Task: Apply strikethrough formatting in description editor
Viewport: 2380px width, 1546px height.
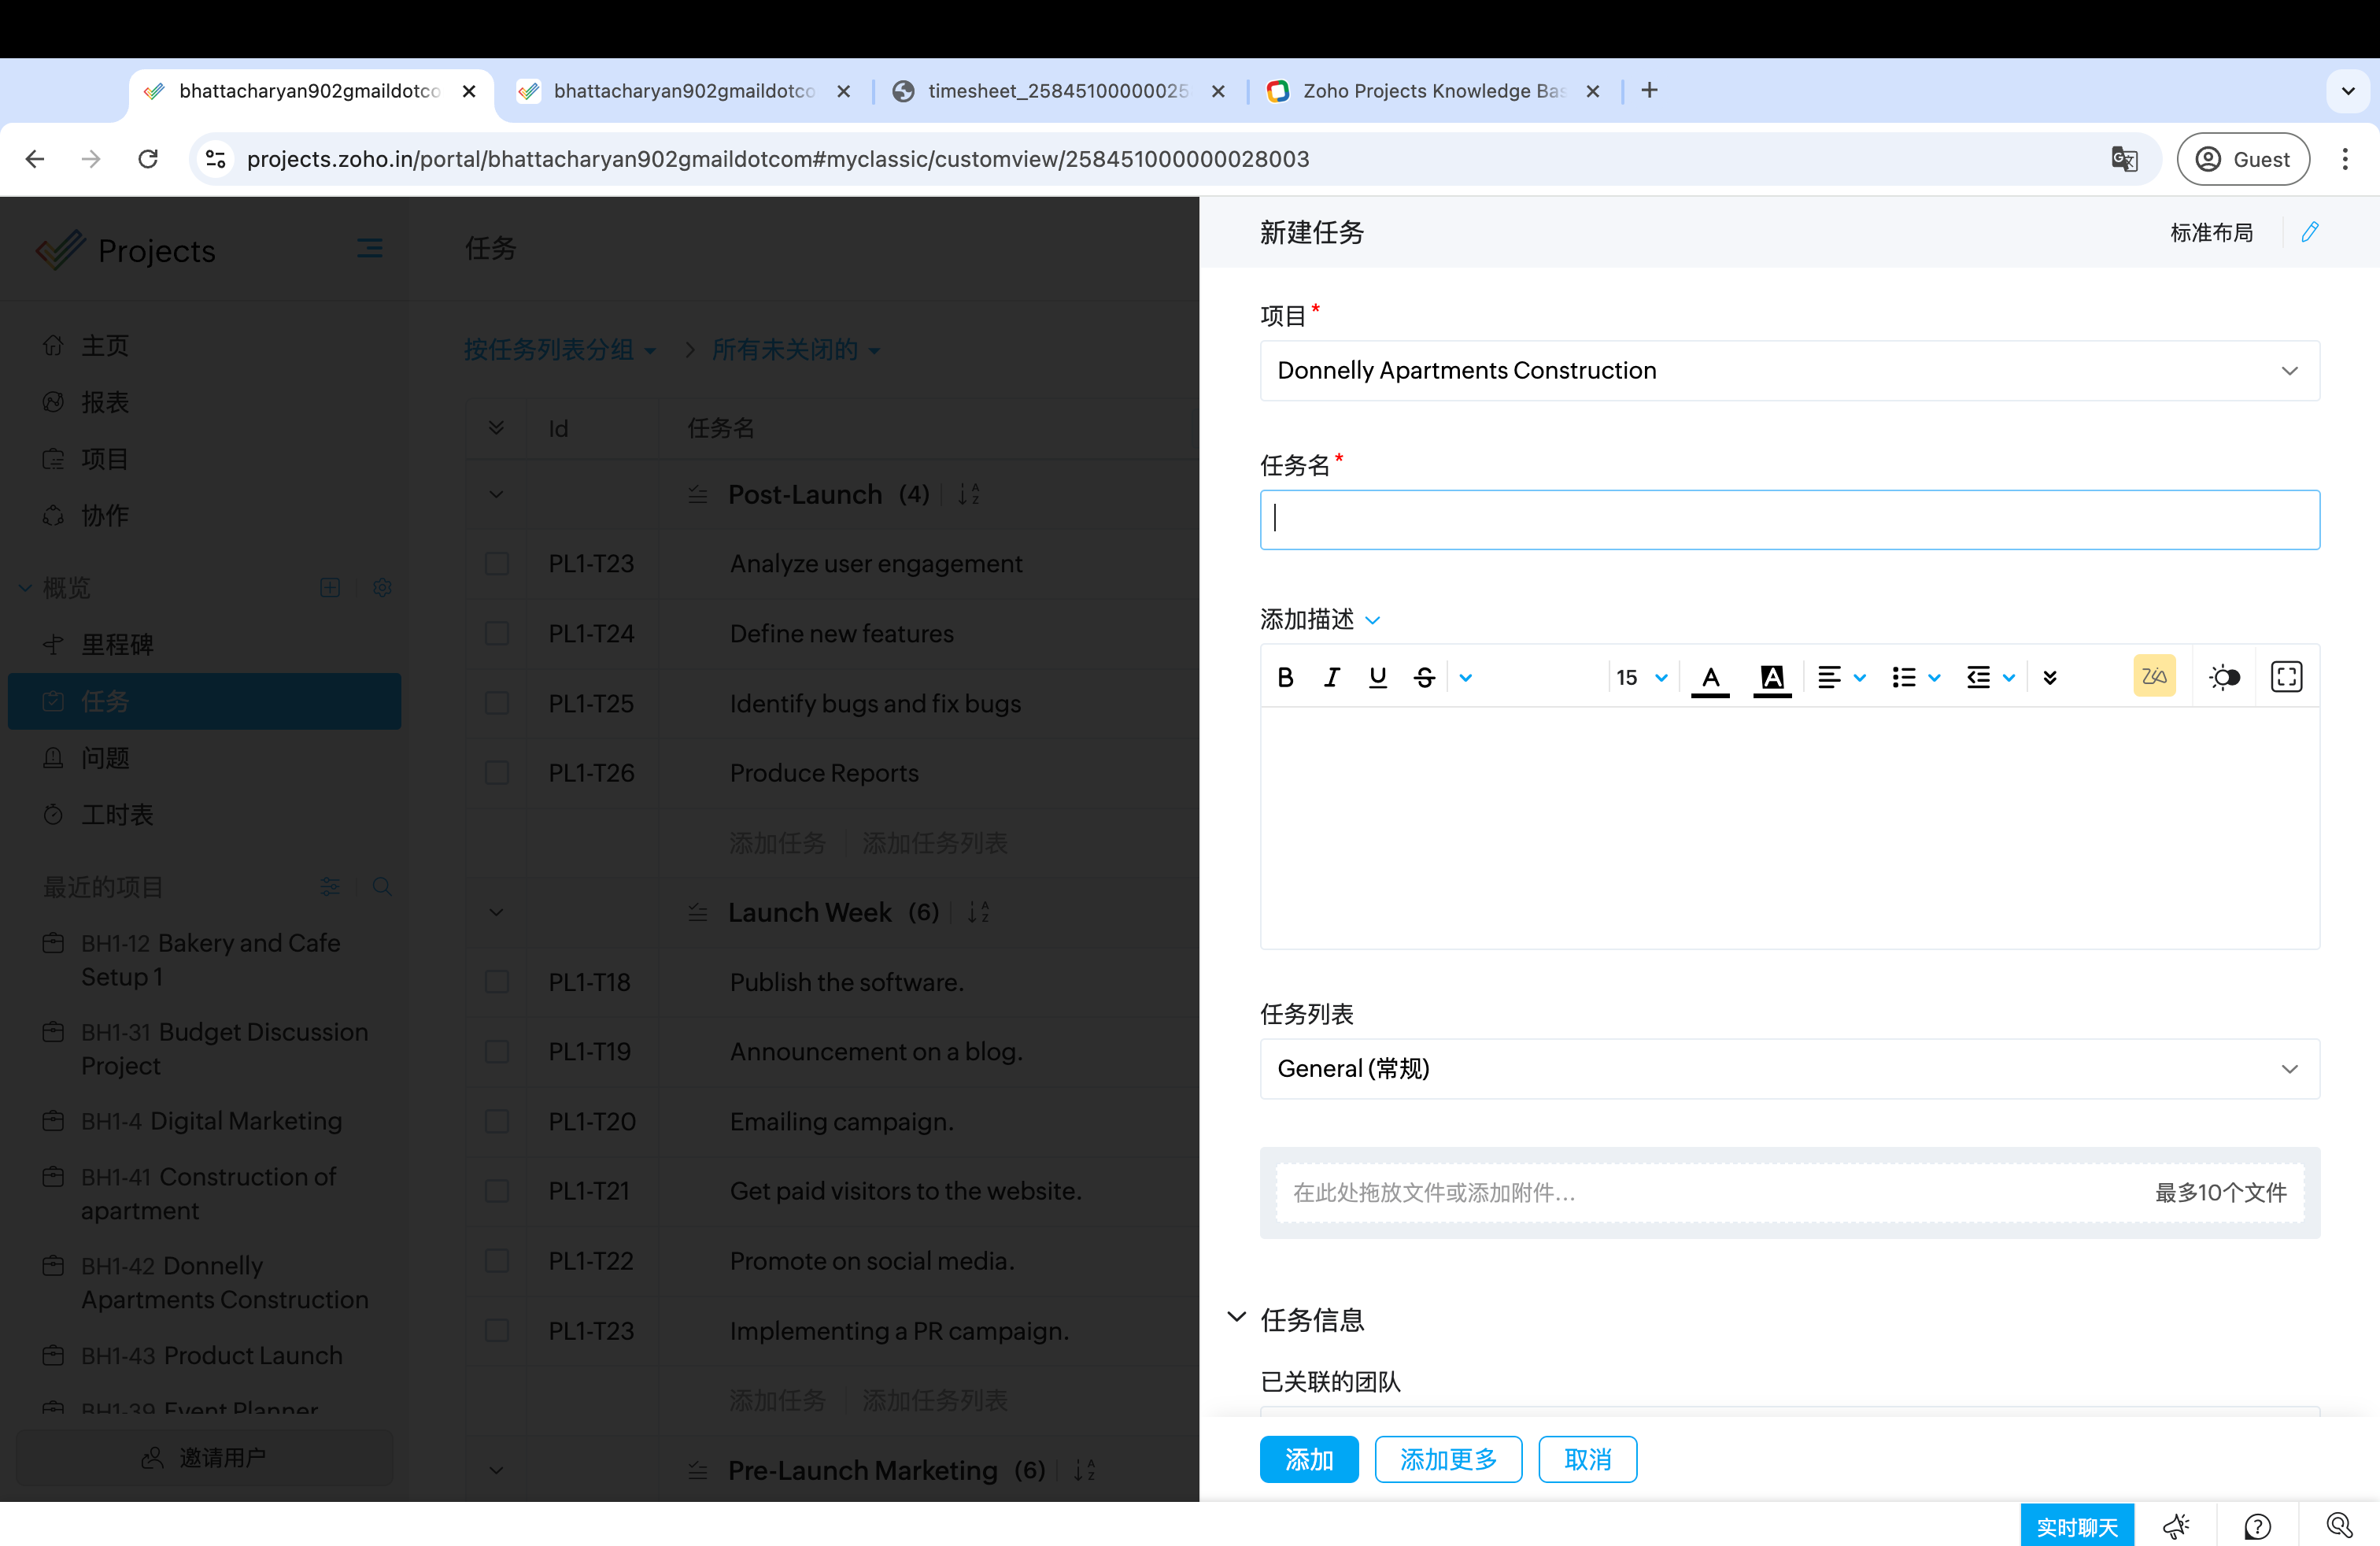Action: [1424, 677]
